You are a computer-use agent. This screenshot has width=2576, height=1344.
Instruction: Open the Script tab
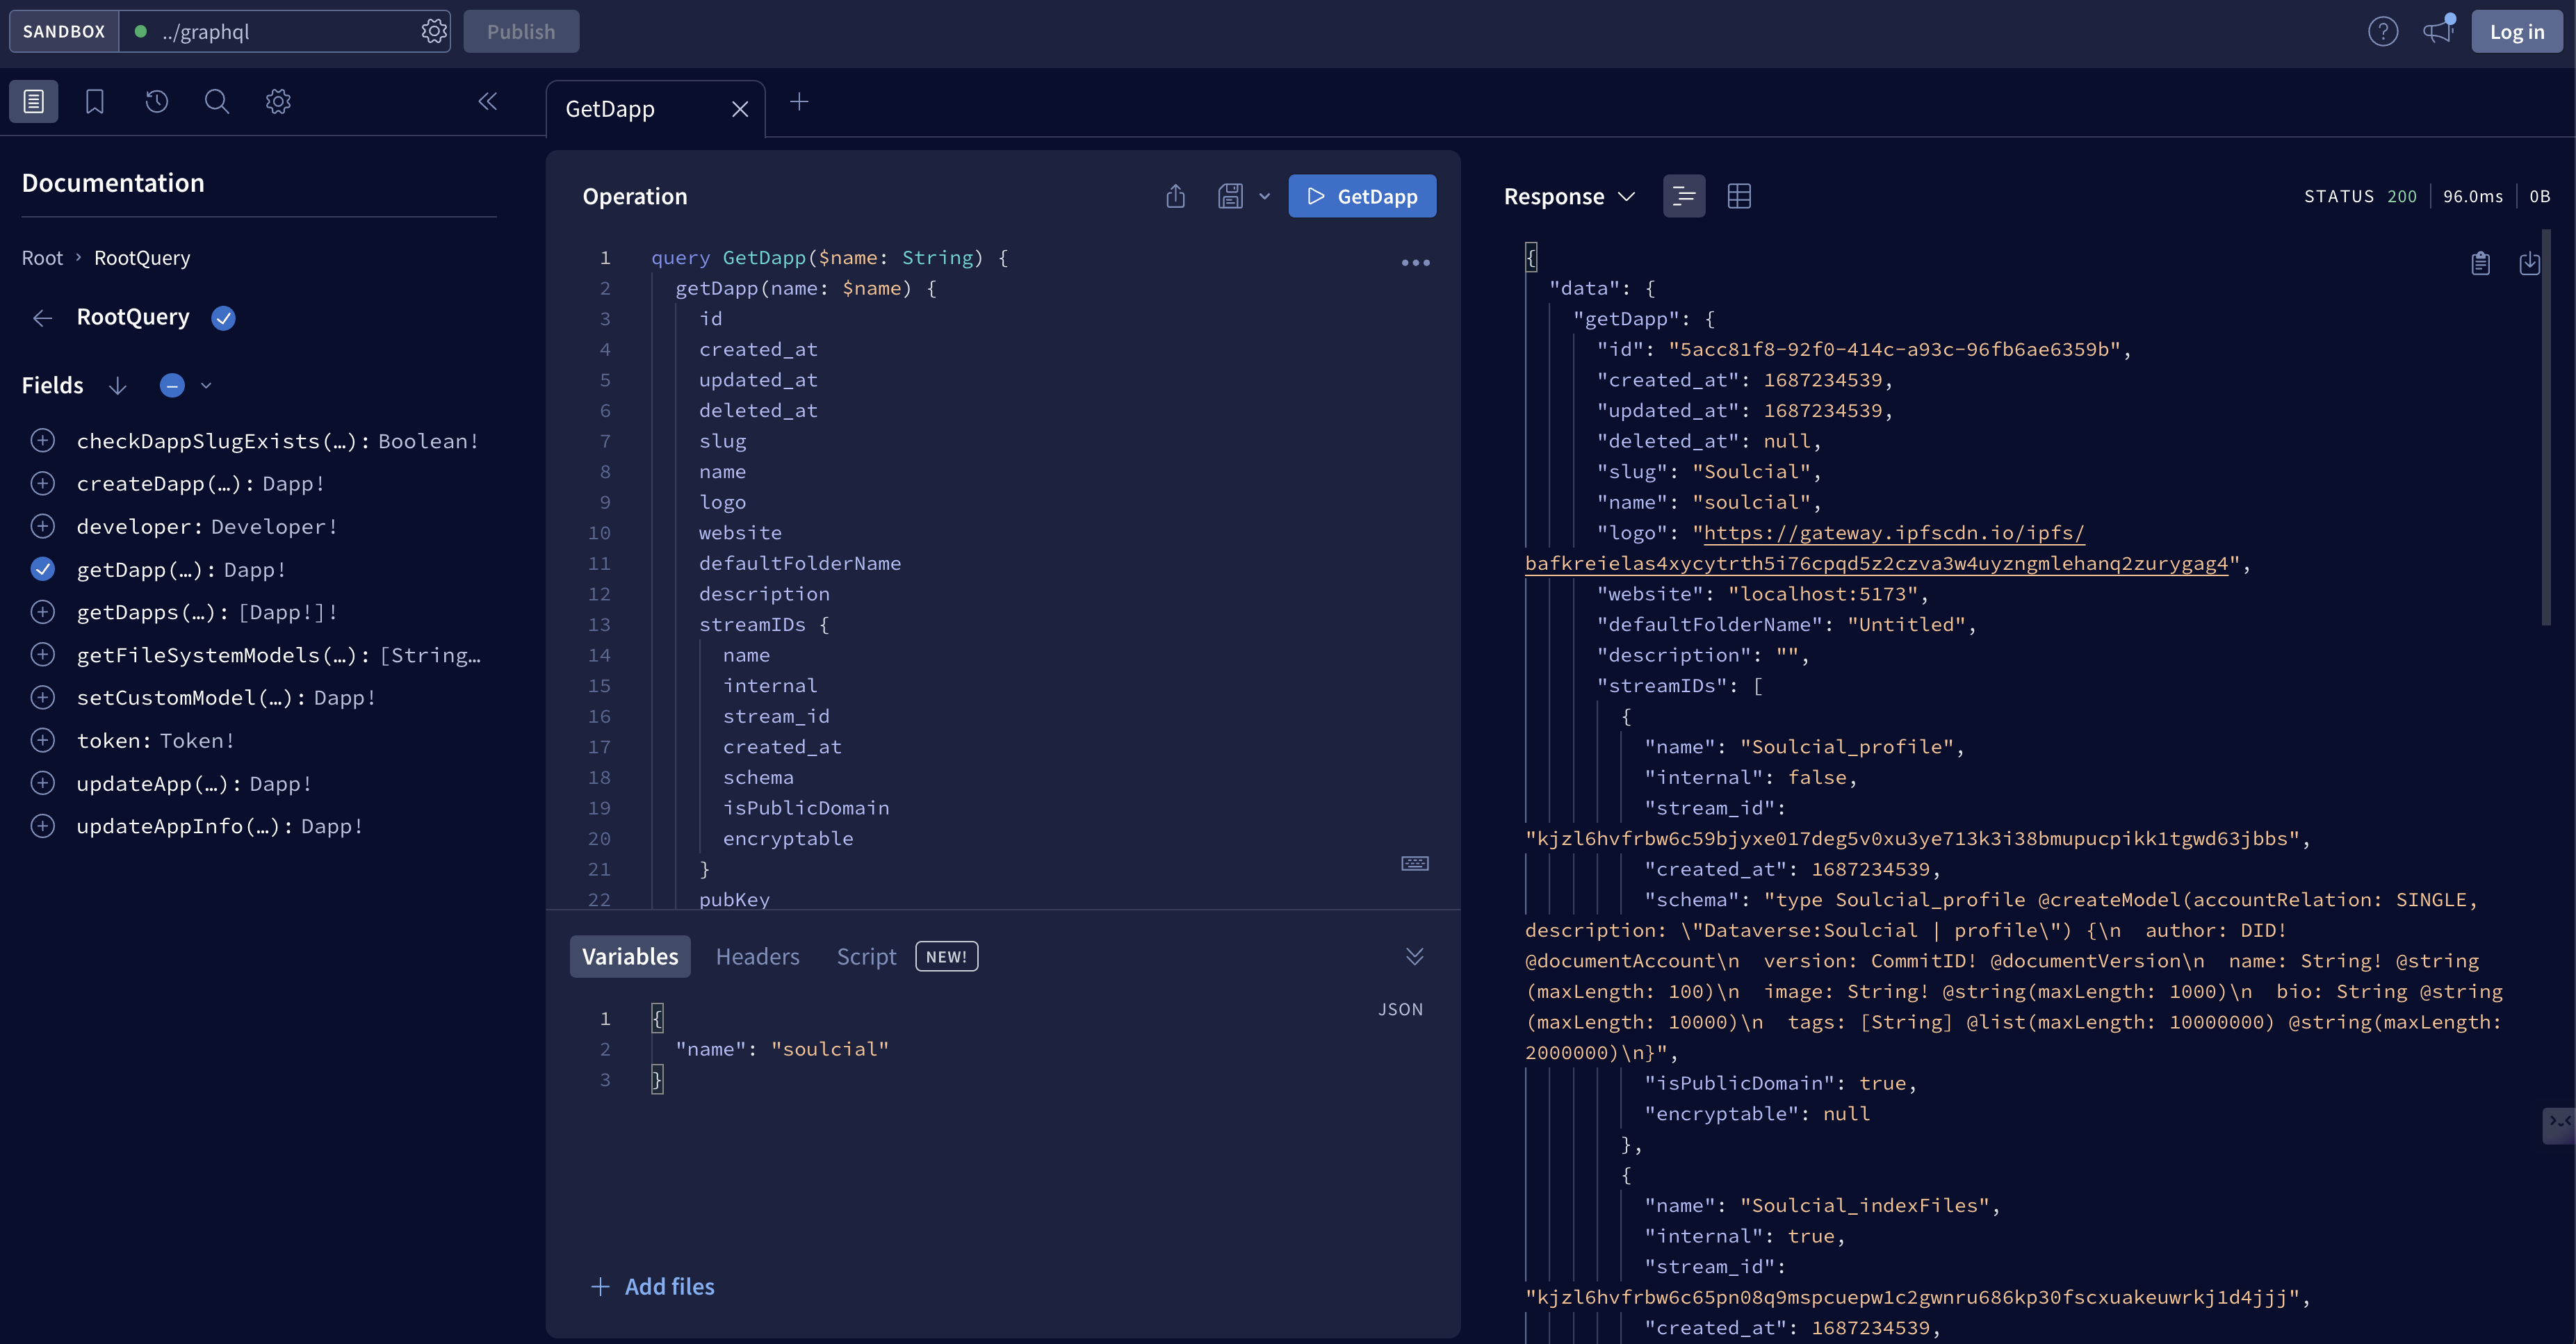[x=866, y=956]
